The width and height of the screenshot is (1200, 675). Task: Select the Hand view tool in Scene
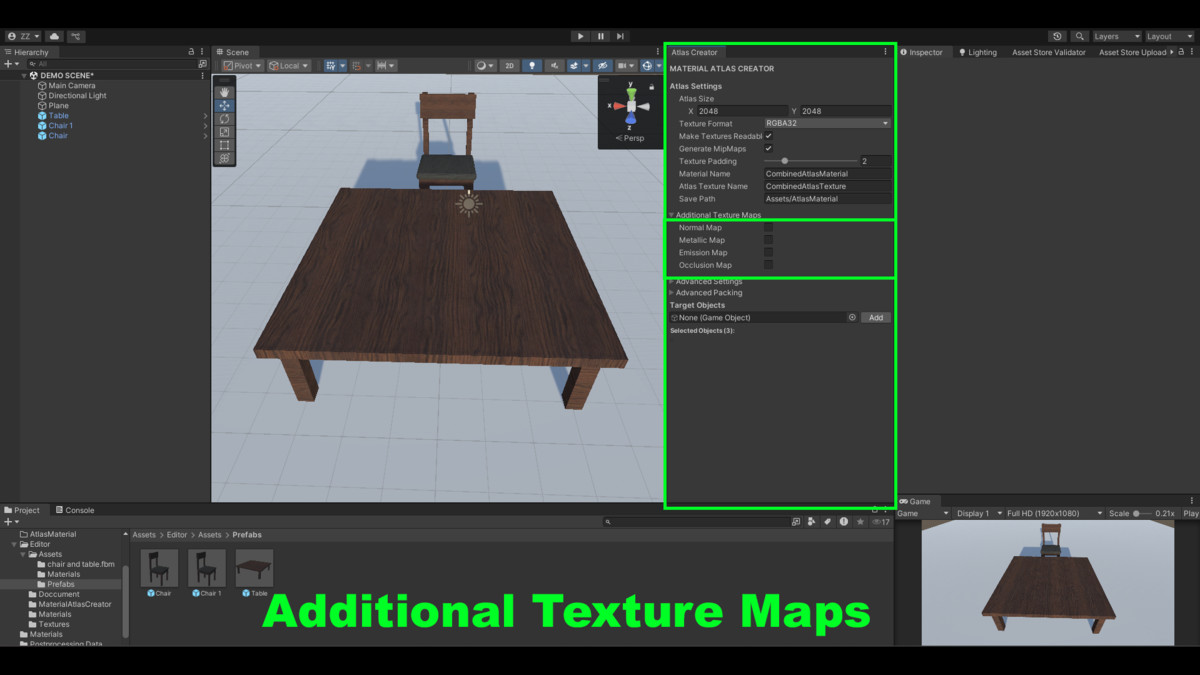coord(224,93)
